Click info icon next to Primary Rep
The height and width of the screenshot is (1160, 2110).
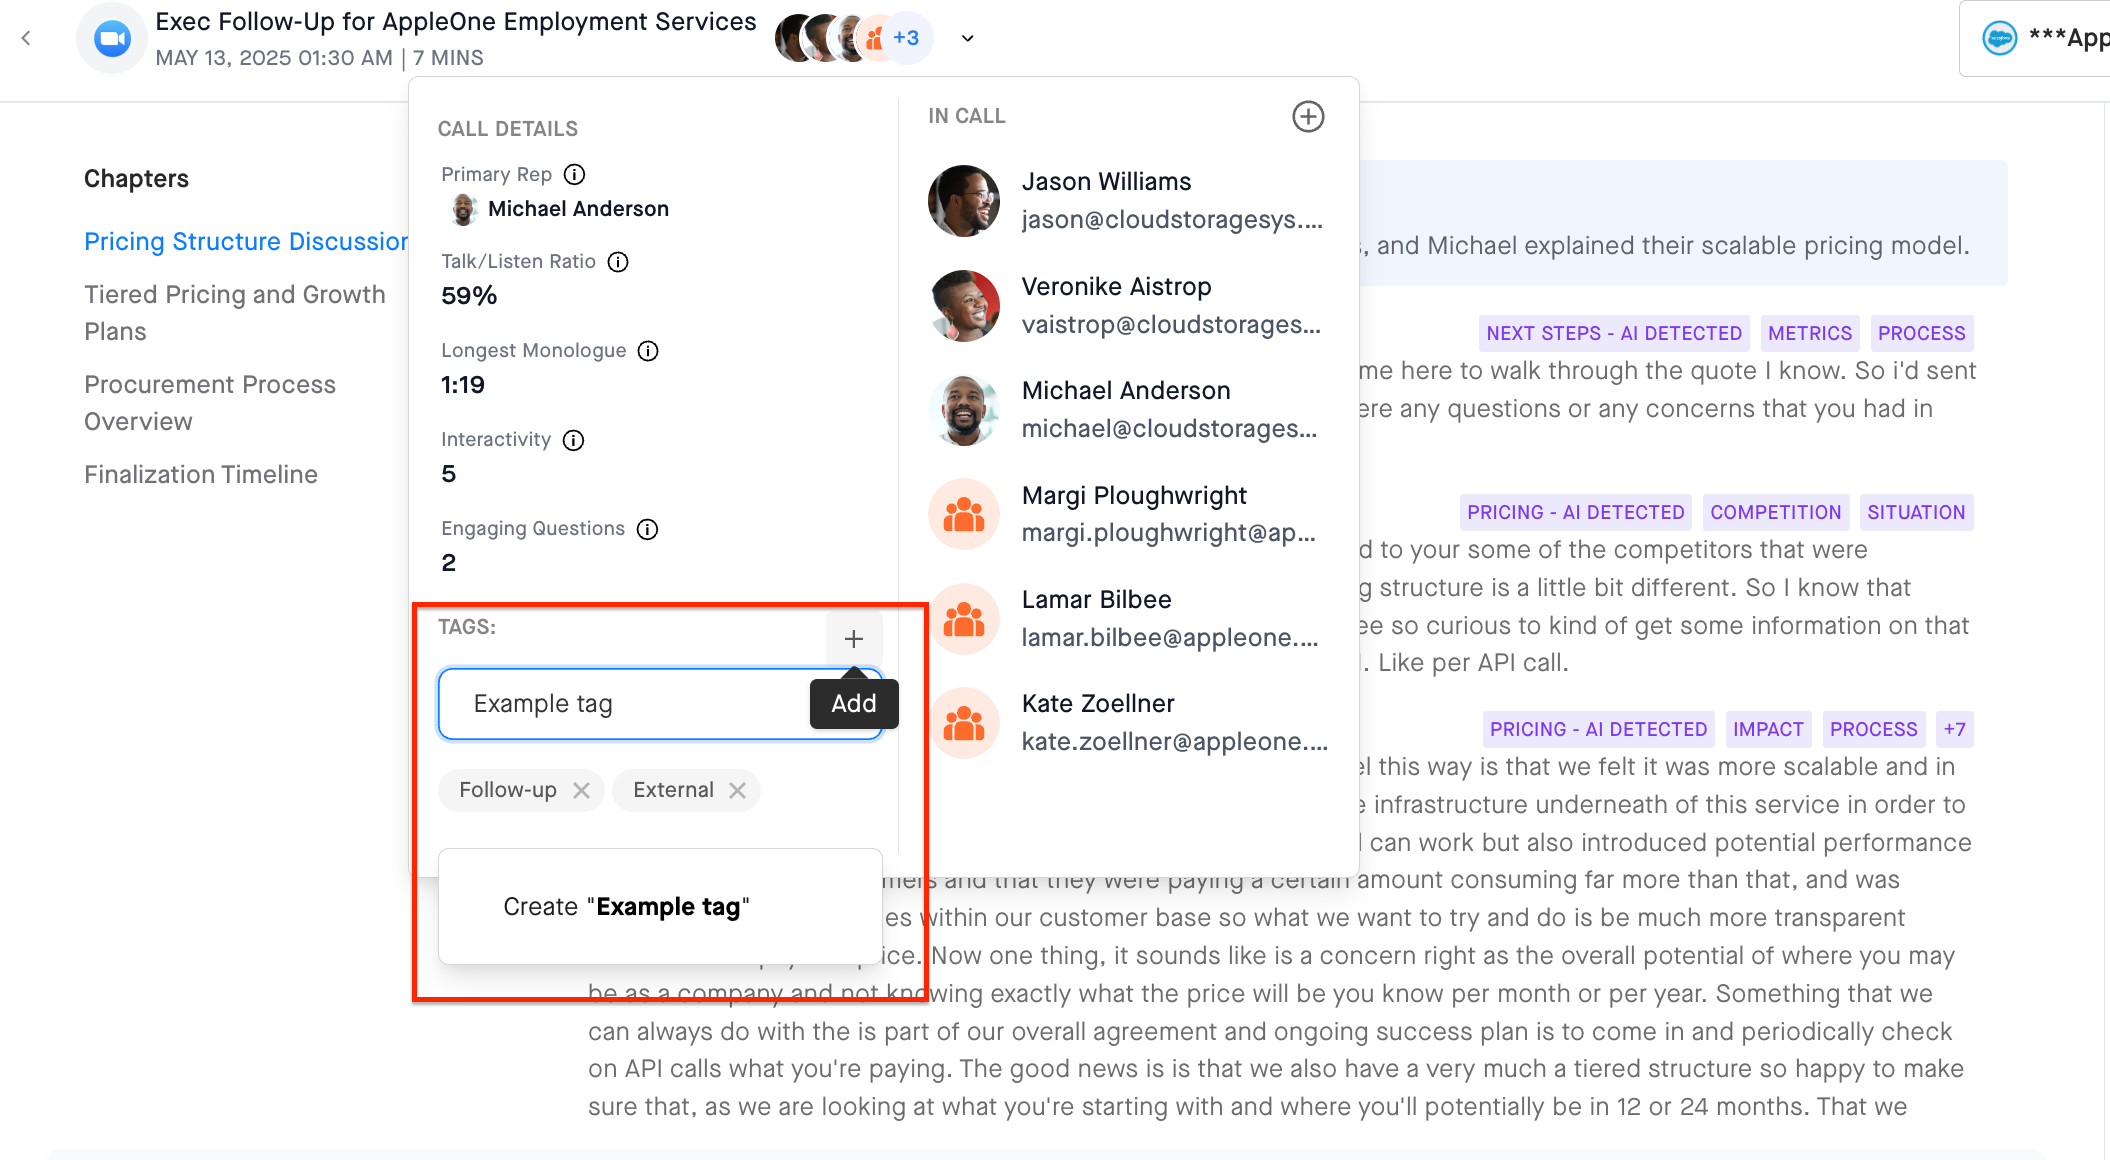(x=574, y=175)
